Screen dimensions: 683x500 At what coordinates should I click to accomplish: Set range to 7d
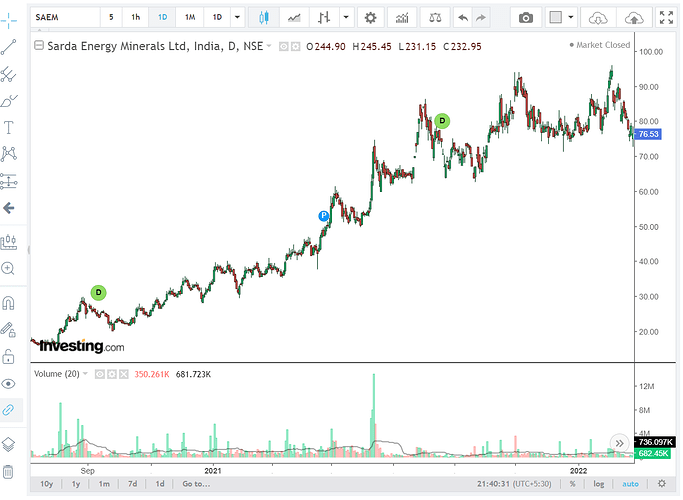(x=132, y=484)
